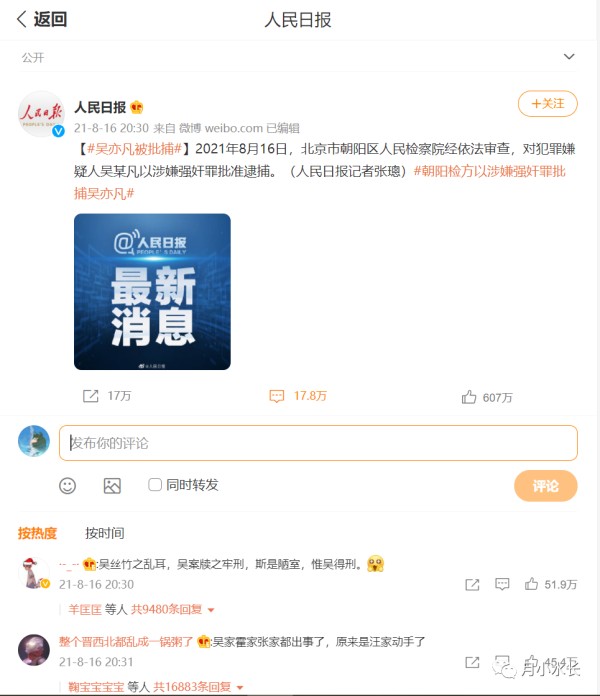Screen dimensions: 600x696
Task: Like the first comment with 51.9万 likes
Action: click(531, 584)
